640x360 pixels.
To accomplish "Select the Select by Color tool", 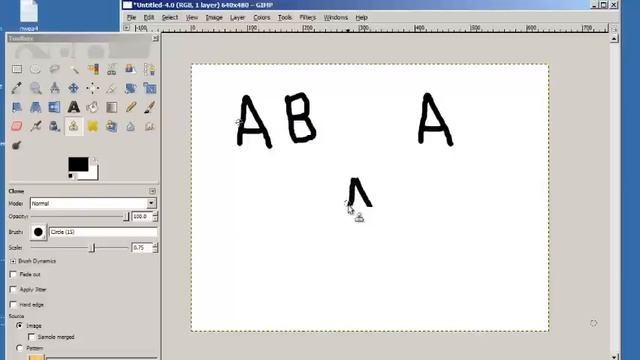I will pos(93,69).
